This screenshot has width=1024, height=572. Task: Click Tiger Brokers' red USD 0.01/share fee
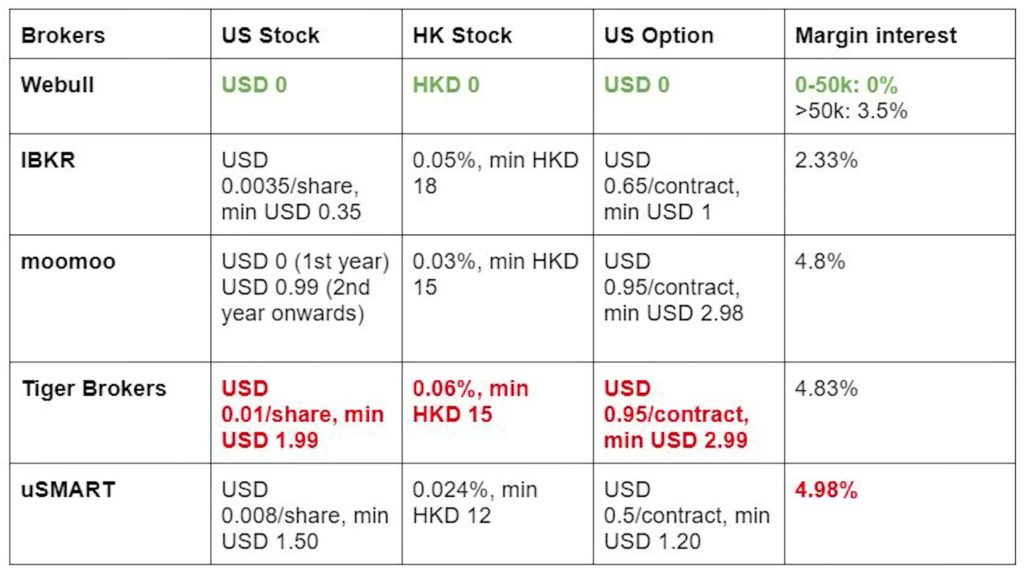[302, 413]
